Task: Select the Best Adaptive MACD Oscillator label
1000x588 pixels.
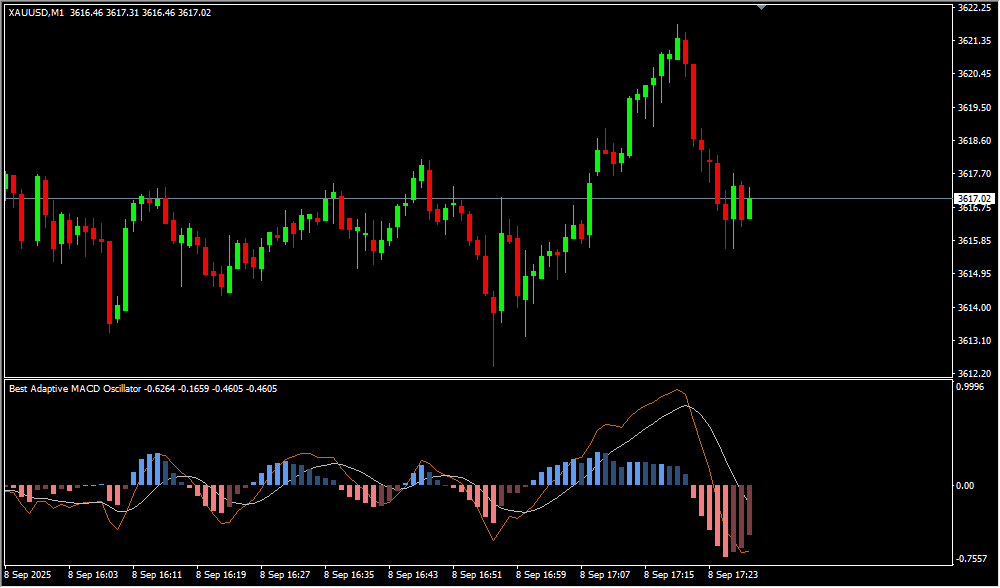Action: tap(75, 388)
